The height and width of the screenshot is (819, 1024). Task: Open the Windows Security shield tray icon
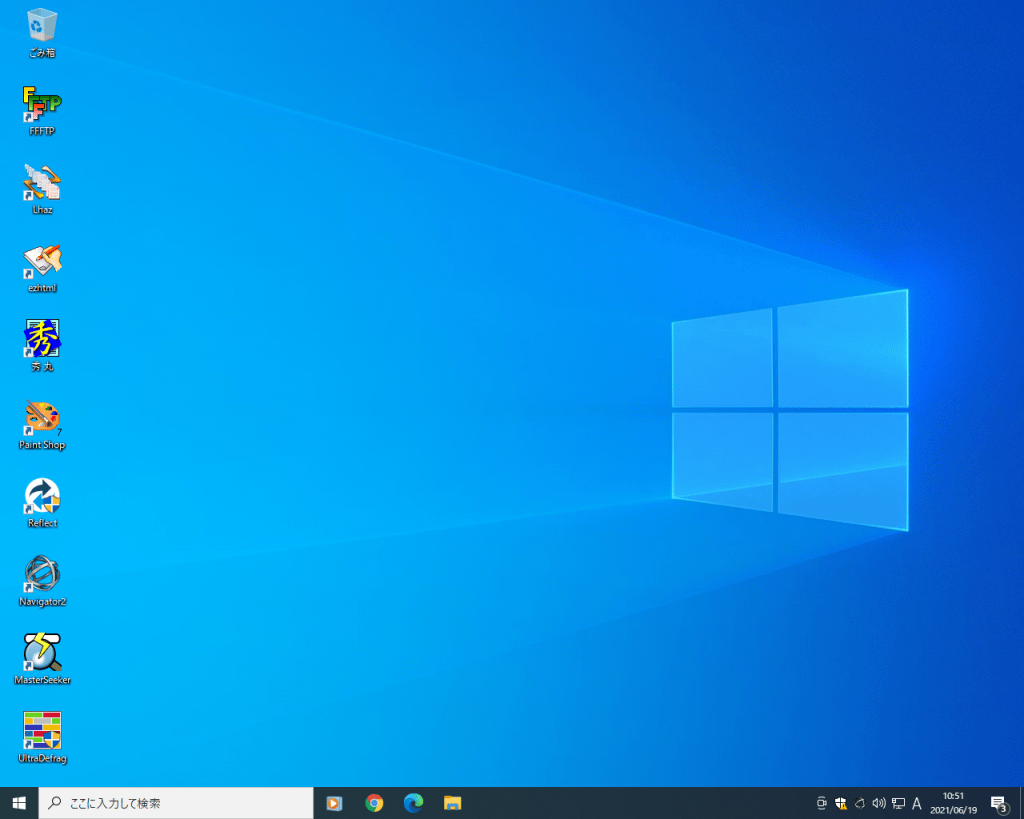840,803
